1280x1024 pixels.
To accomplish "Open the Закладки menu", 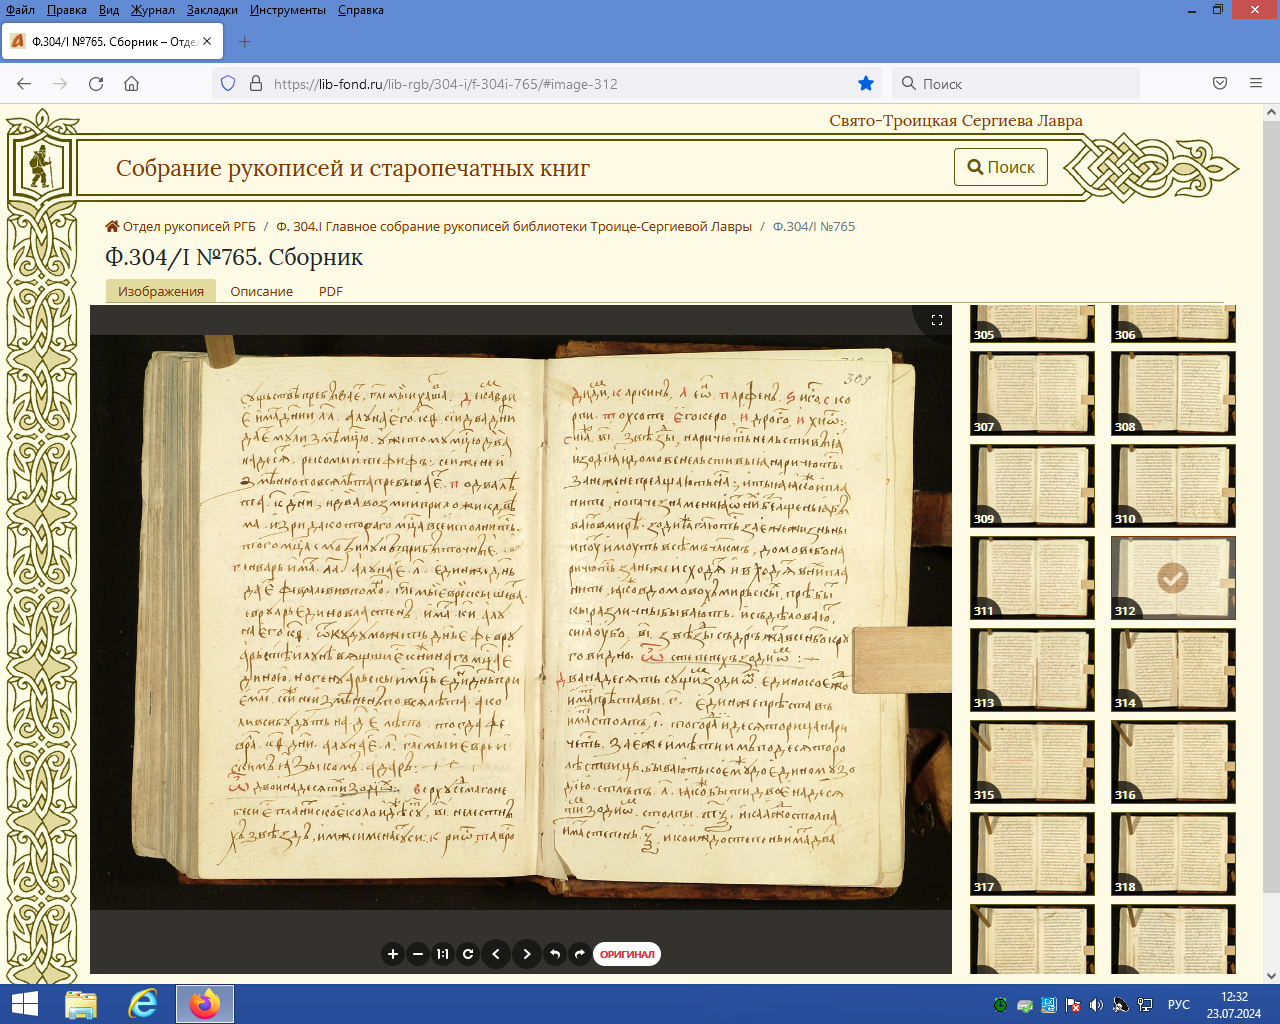I will [x=212, y=10].
